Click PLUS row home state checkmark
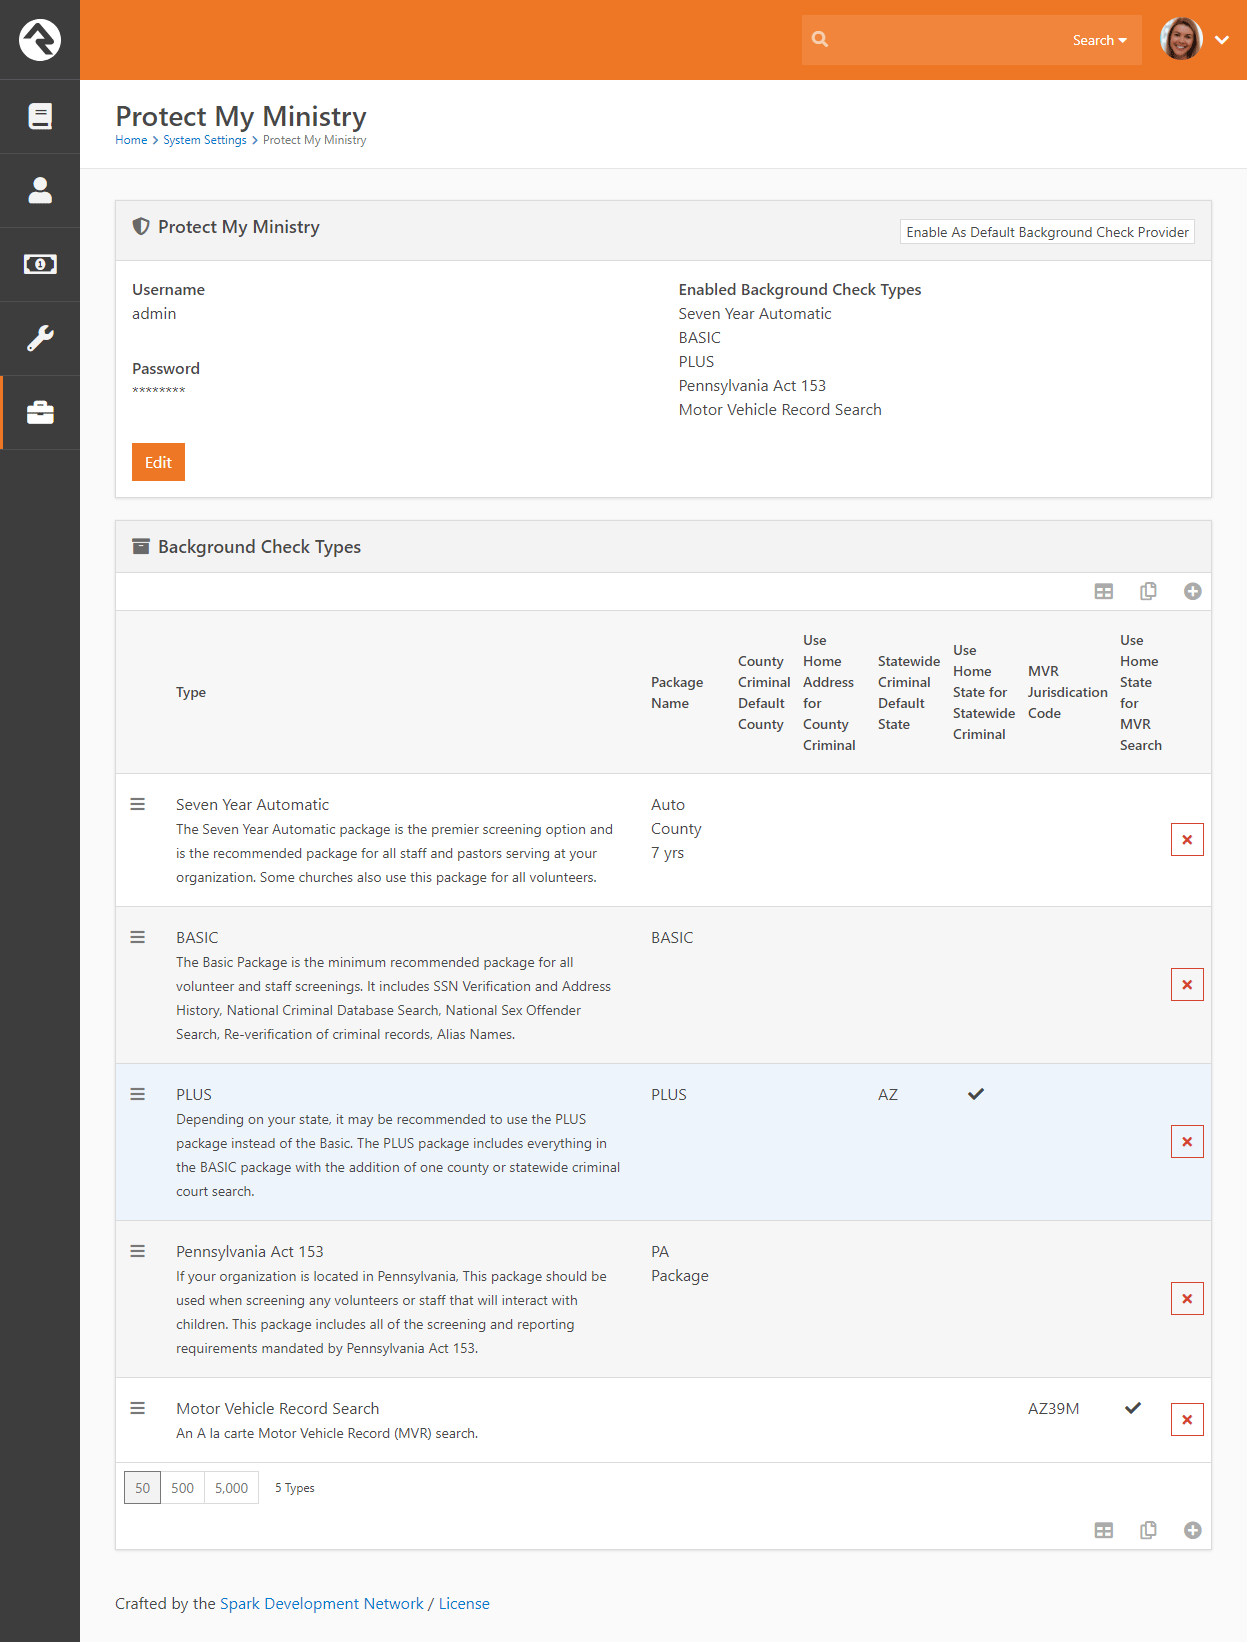1247x1642 pixels. coord(976,1094)
